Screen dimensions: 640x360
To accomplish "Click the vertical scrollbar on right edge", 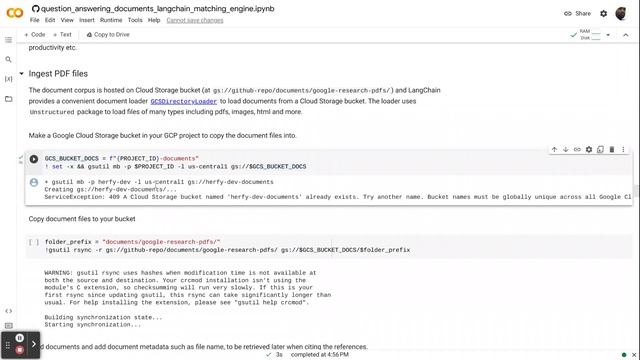I will 635,191.
